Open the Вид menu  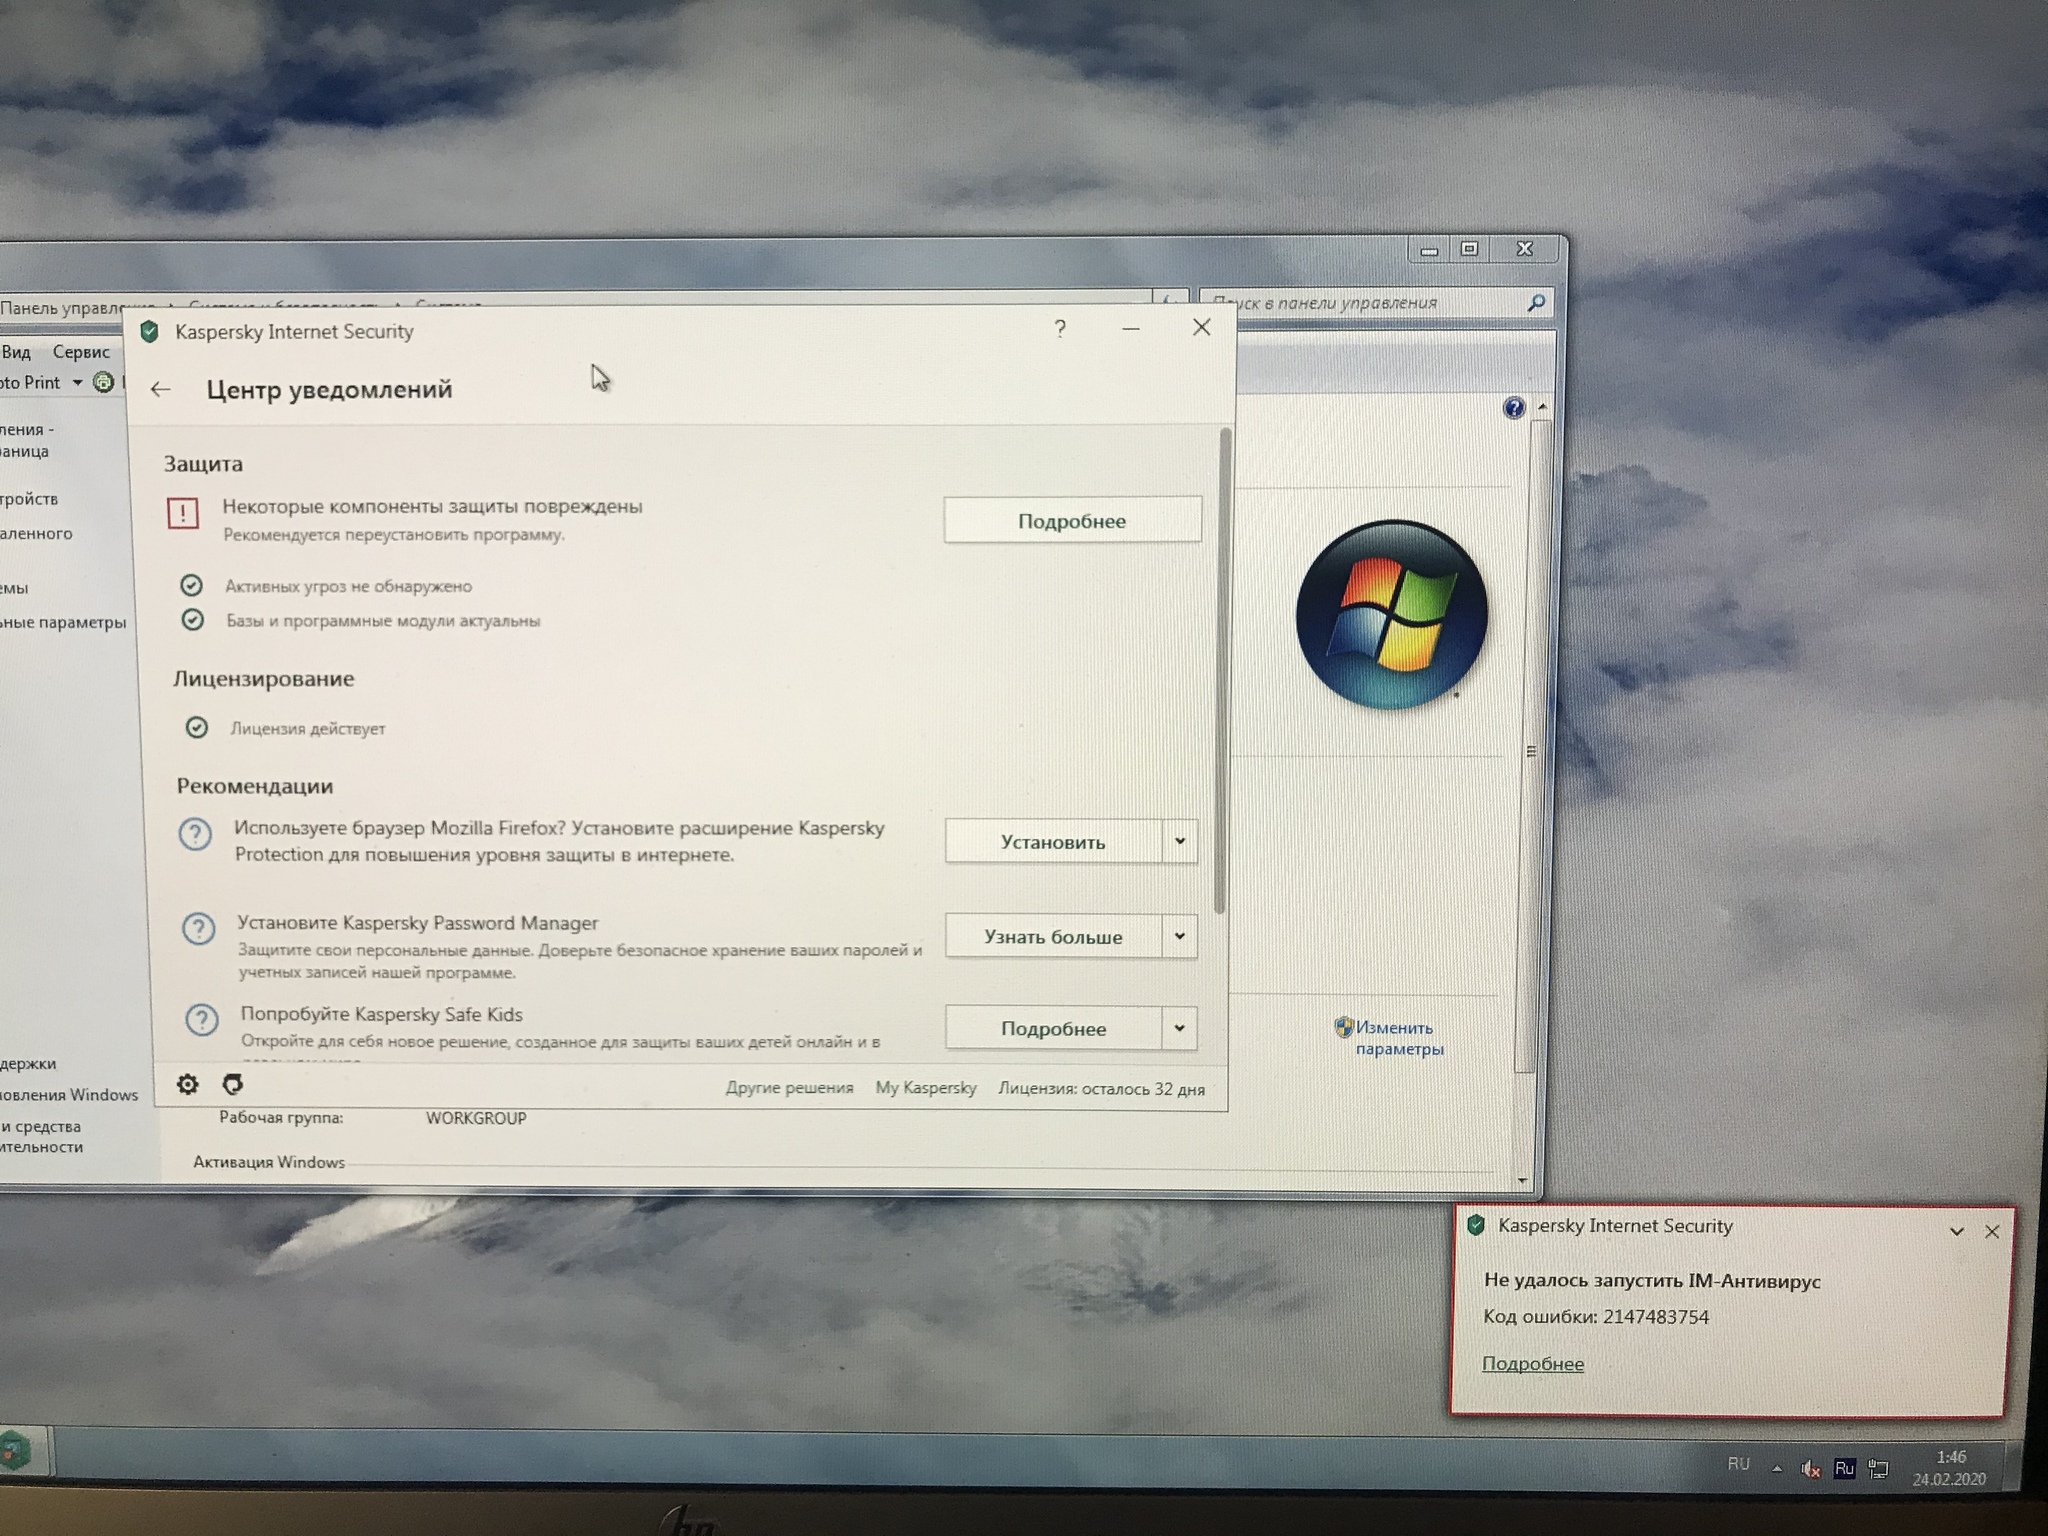tap(16, 352)
